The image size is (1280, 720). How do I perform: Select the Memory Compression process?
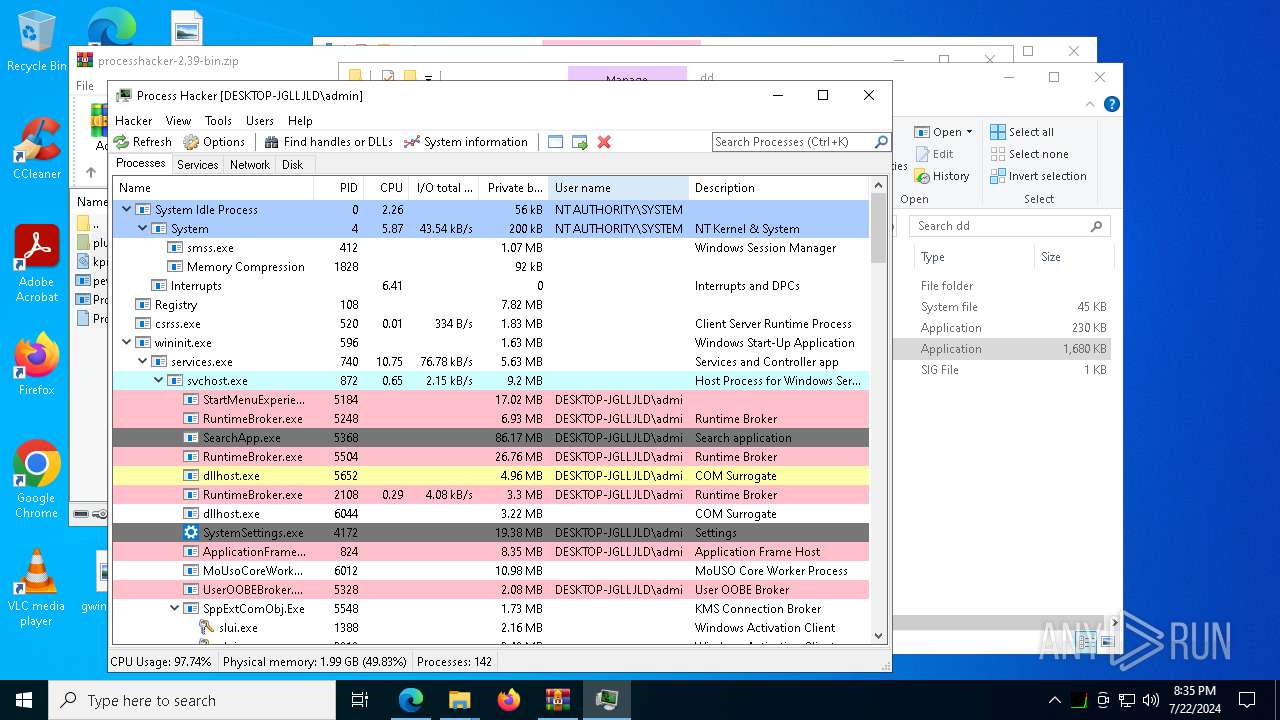coord(491,267)
